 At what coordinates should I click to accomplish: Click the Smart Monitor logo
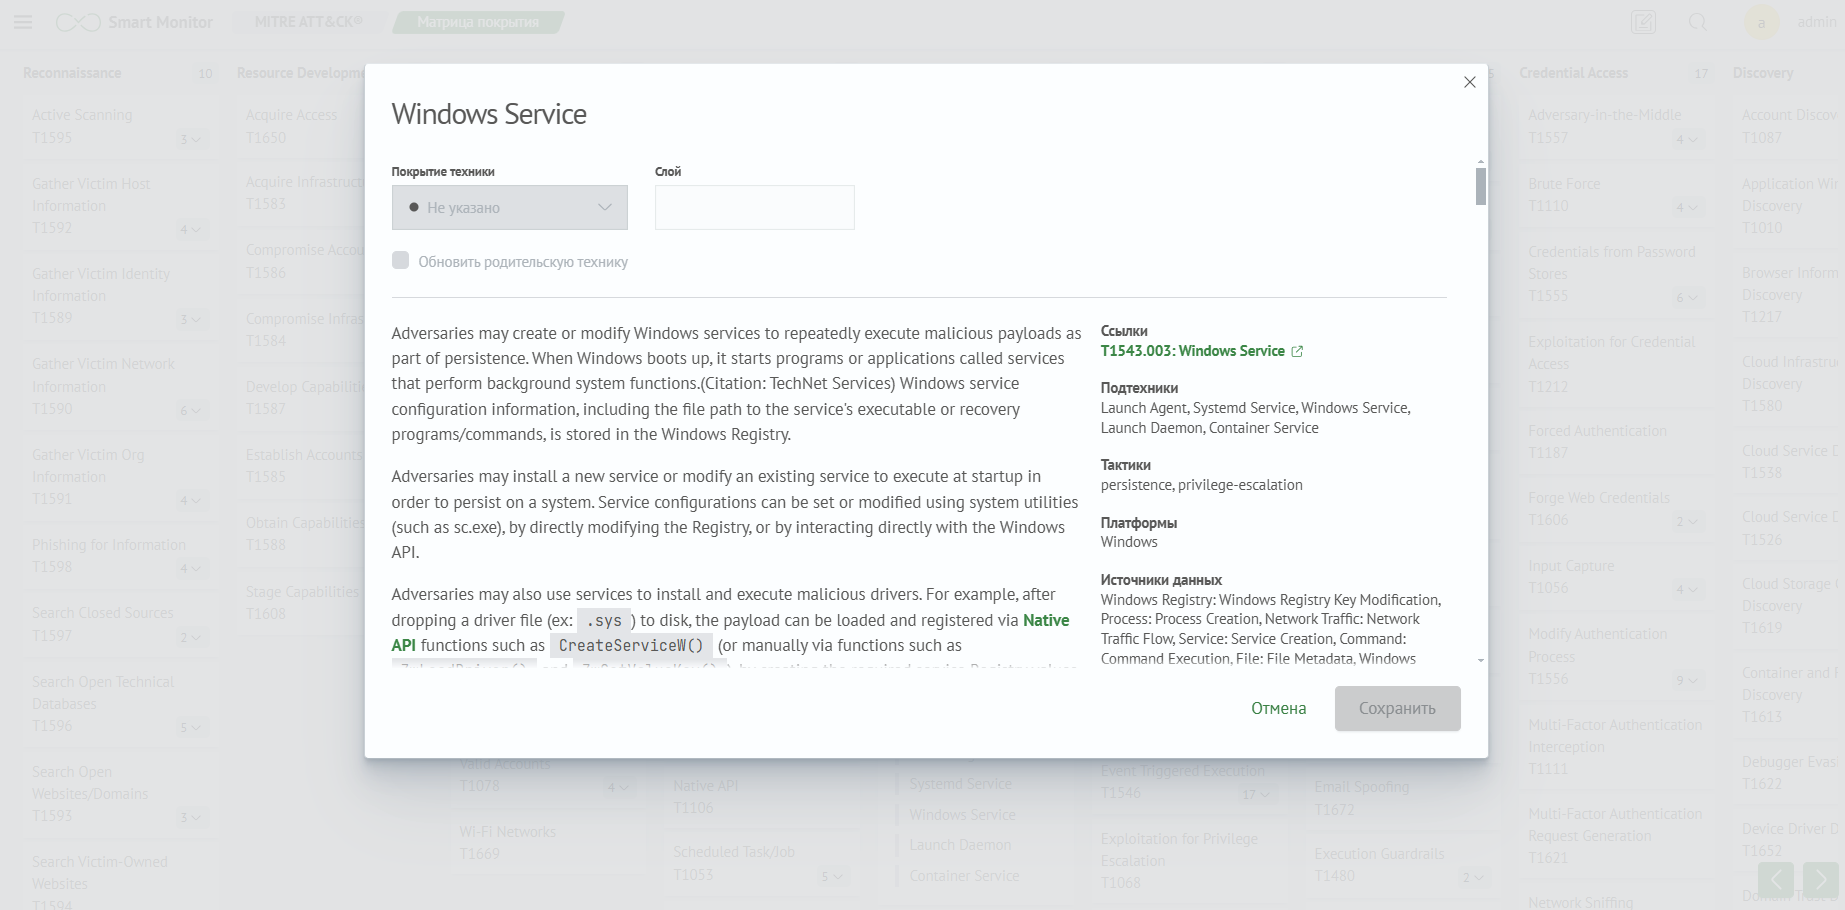click(134, 22)
